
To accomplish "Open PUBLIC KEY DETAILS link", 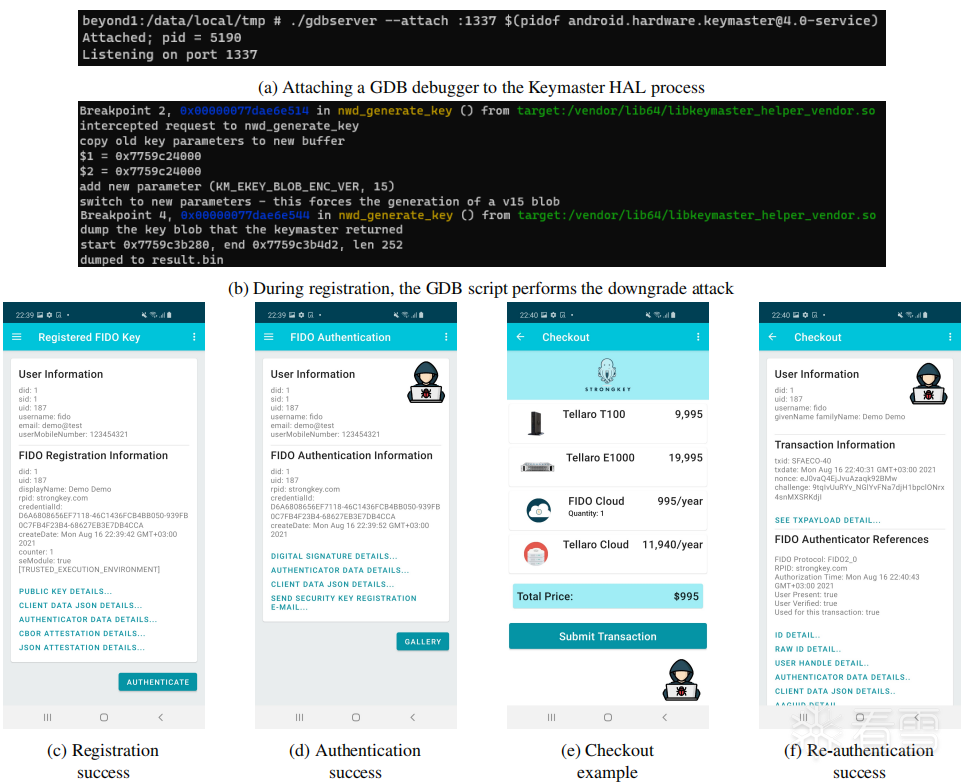I will pos(65,591).
